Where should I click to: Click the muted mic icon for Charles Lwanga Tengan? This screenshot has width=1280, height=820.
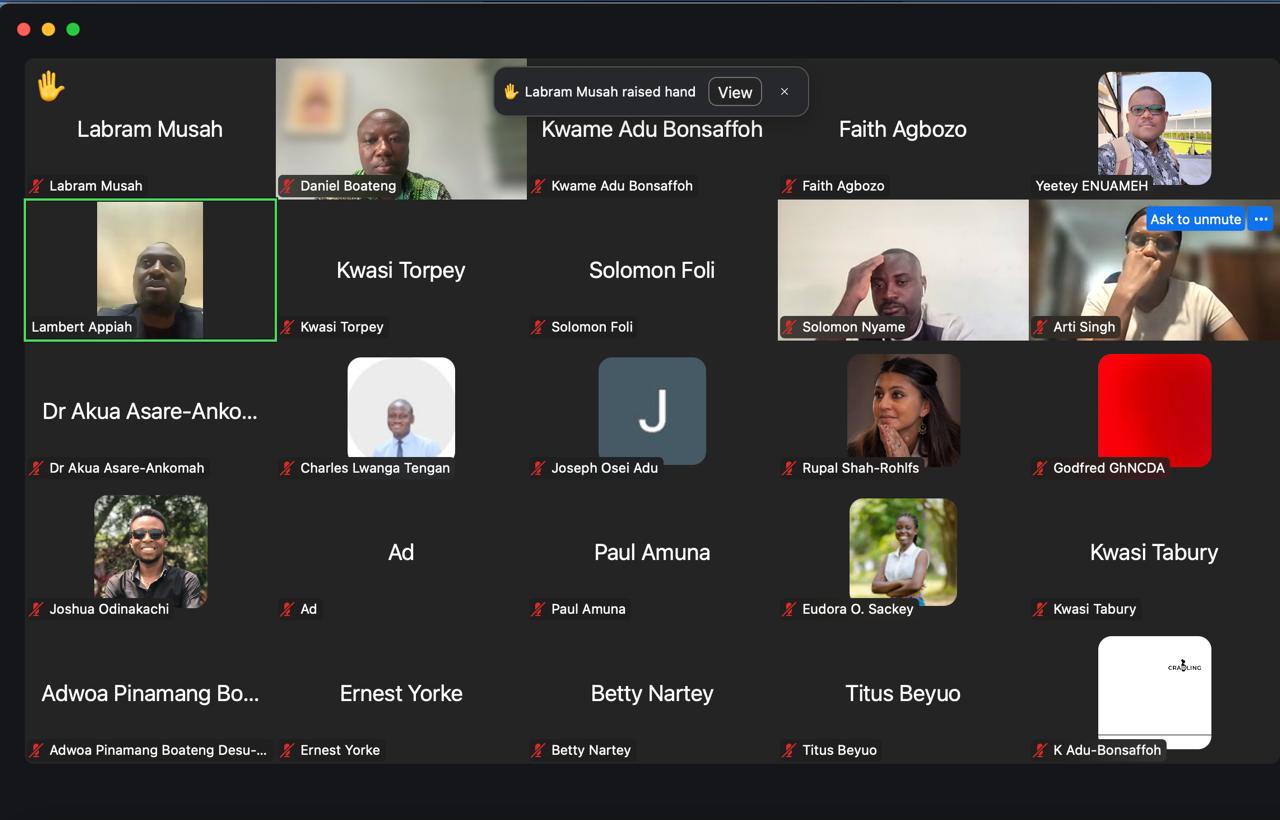tap(288, 468)
